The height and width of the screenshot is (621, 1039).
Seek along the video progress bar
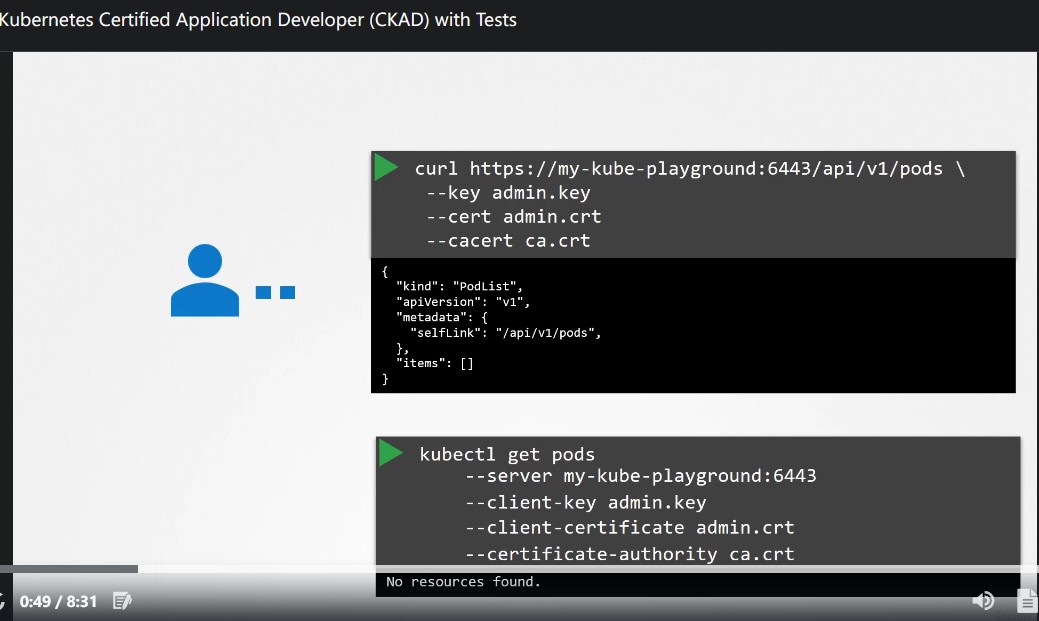click(520, 569)
